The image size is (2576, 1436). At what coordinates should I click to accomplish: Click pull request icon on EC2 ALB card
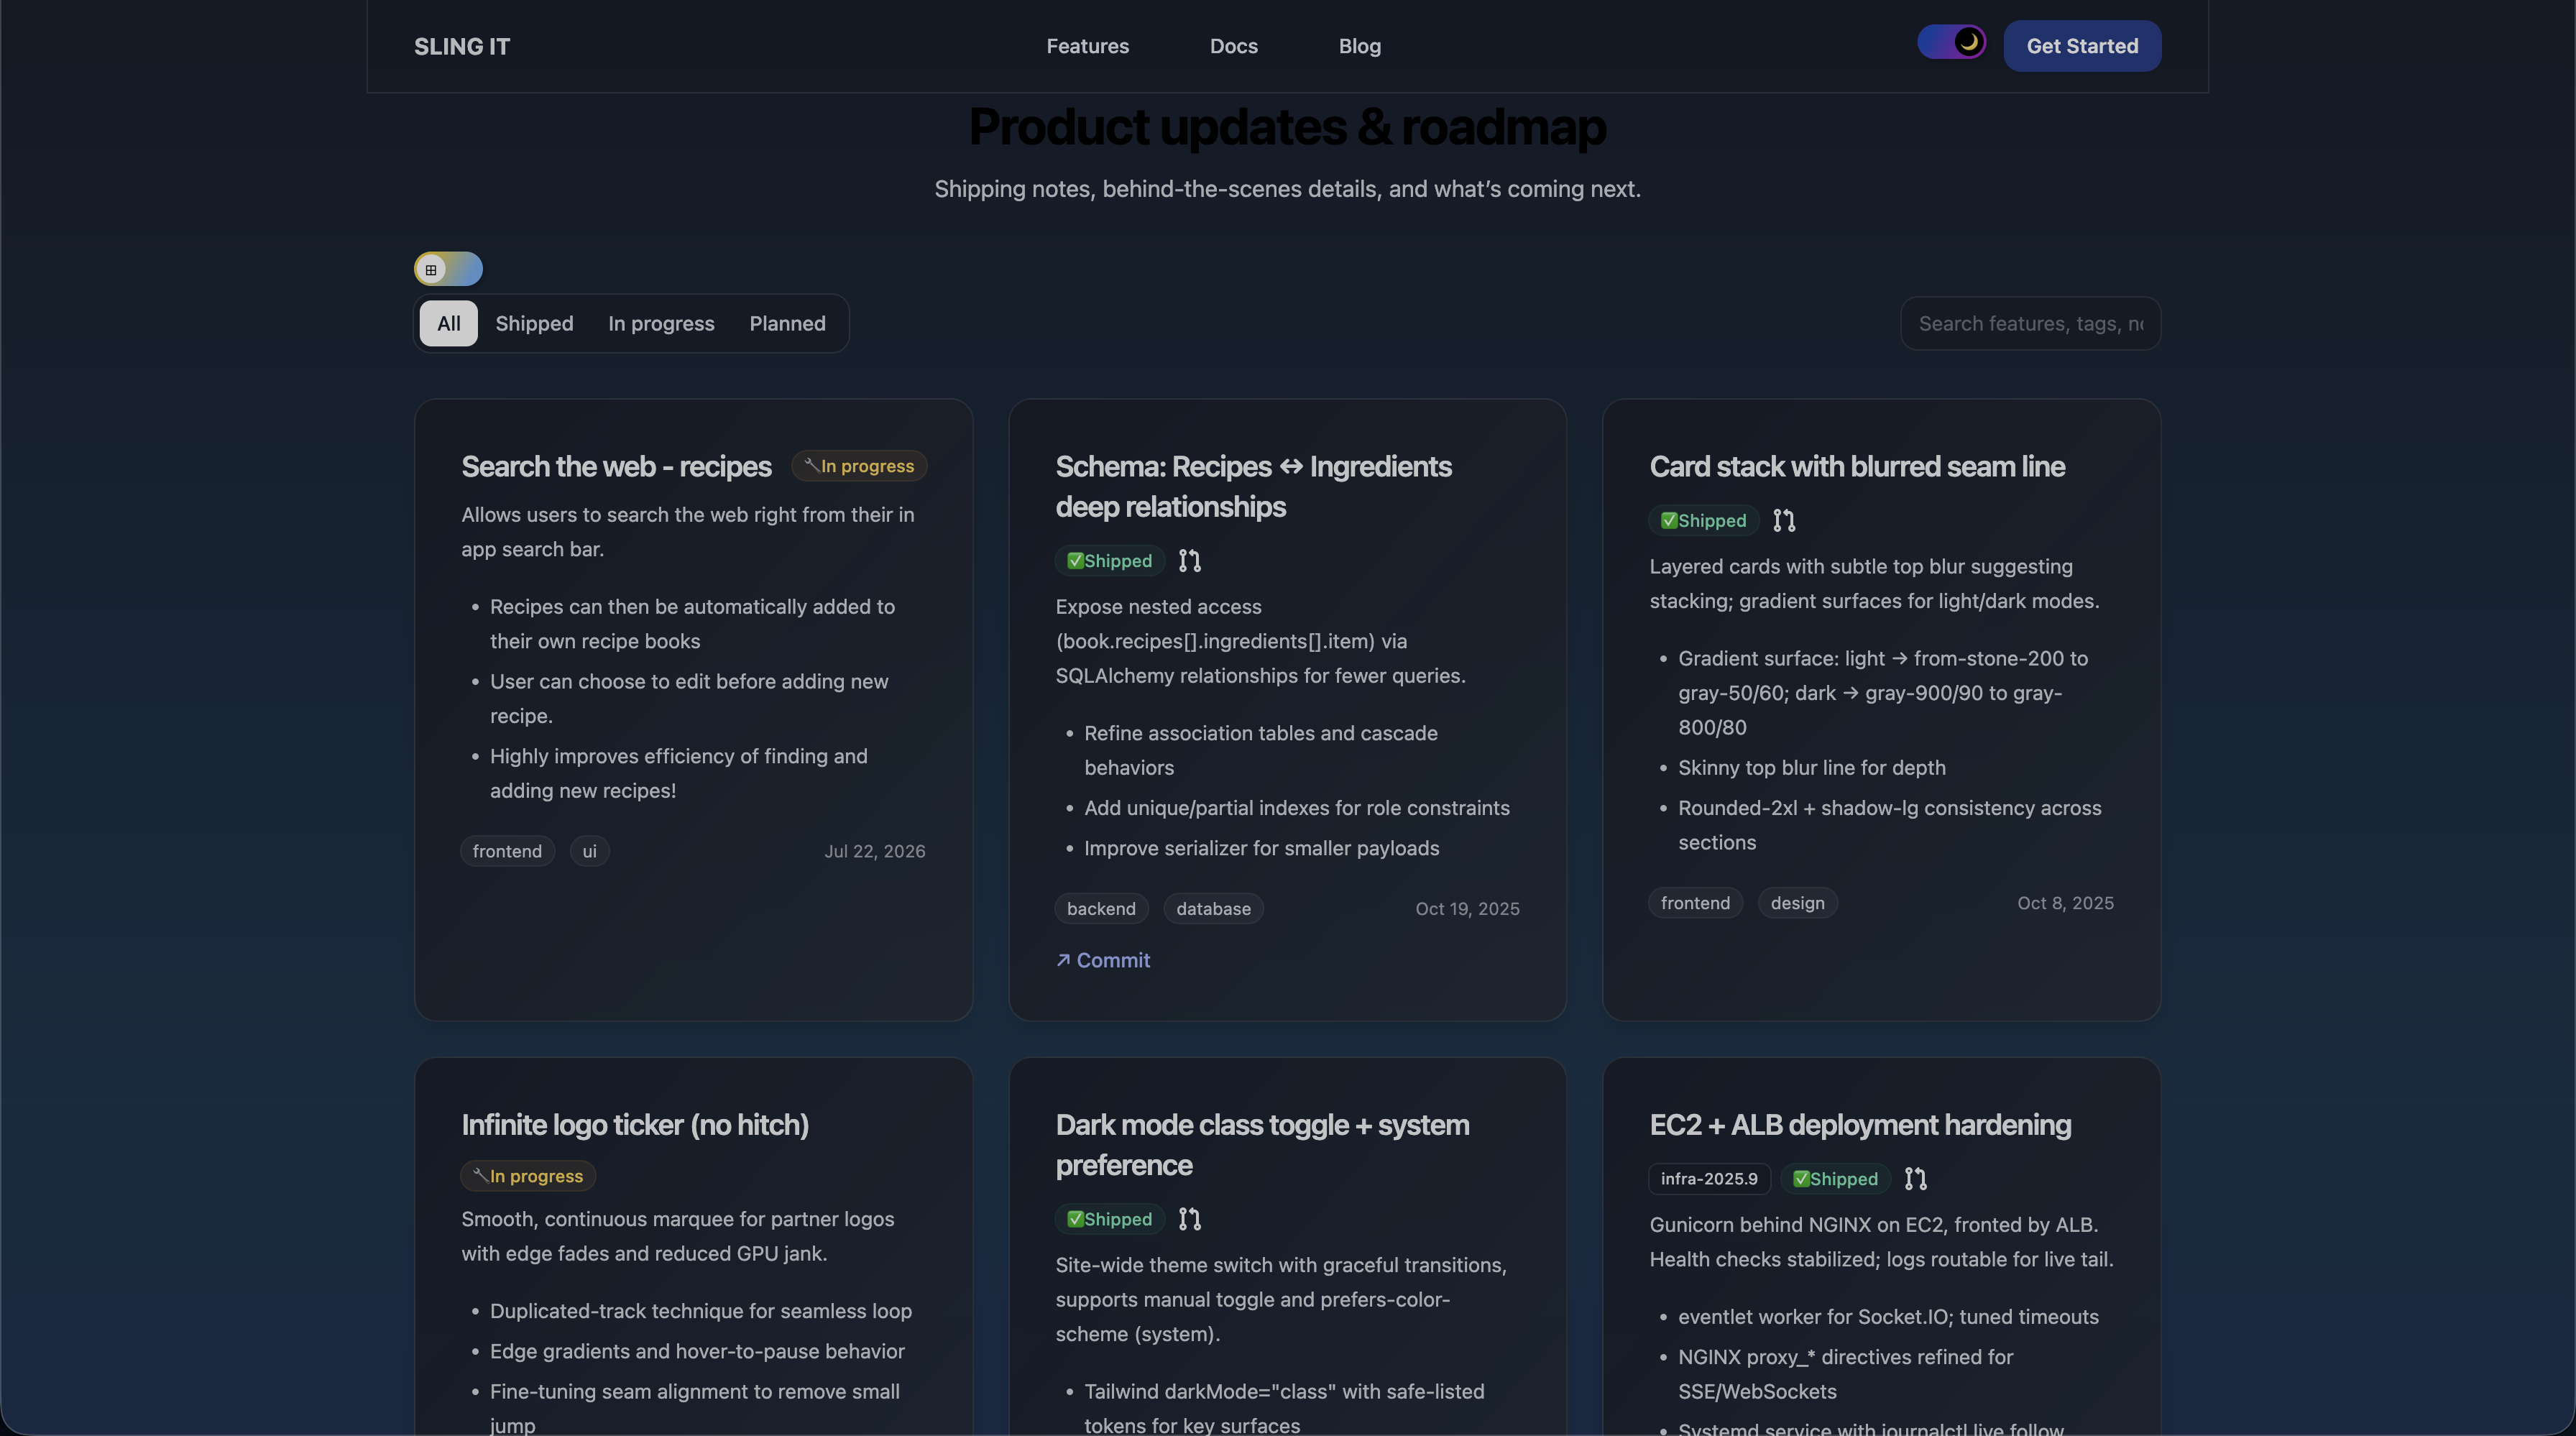pyautogui.click(x=1915, y=1179)
